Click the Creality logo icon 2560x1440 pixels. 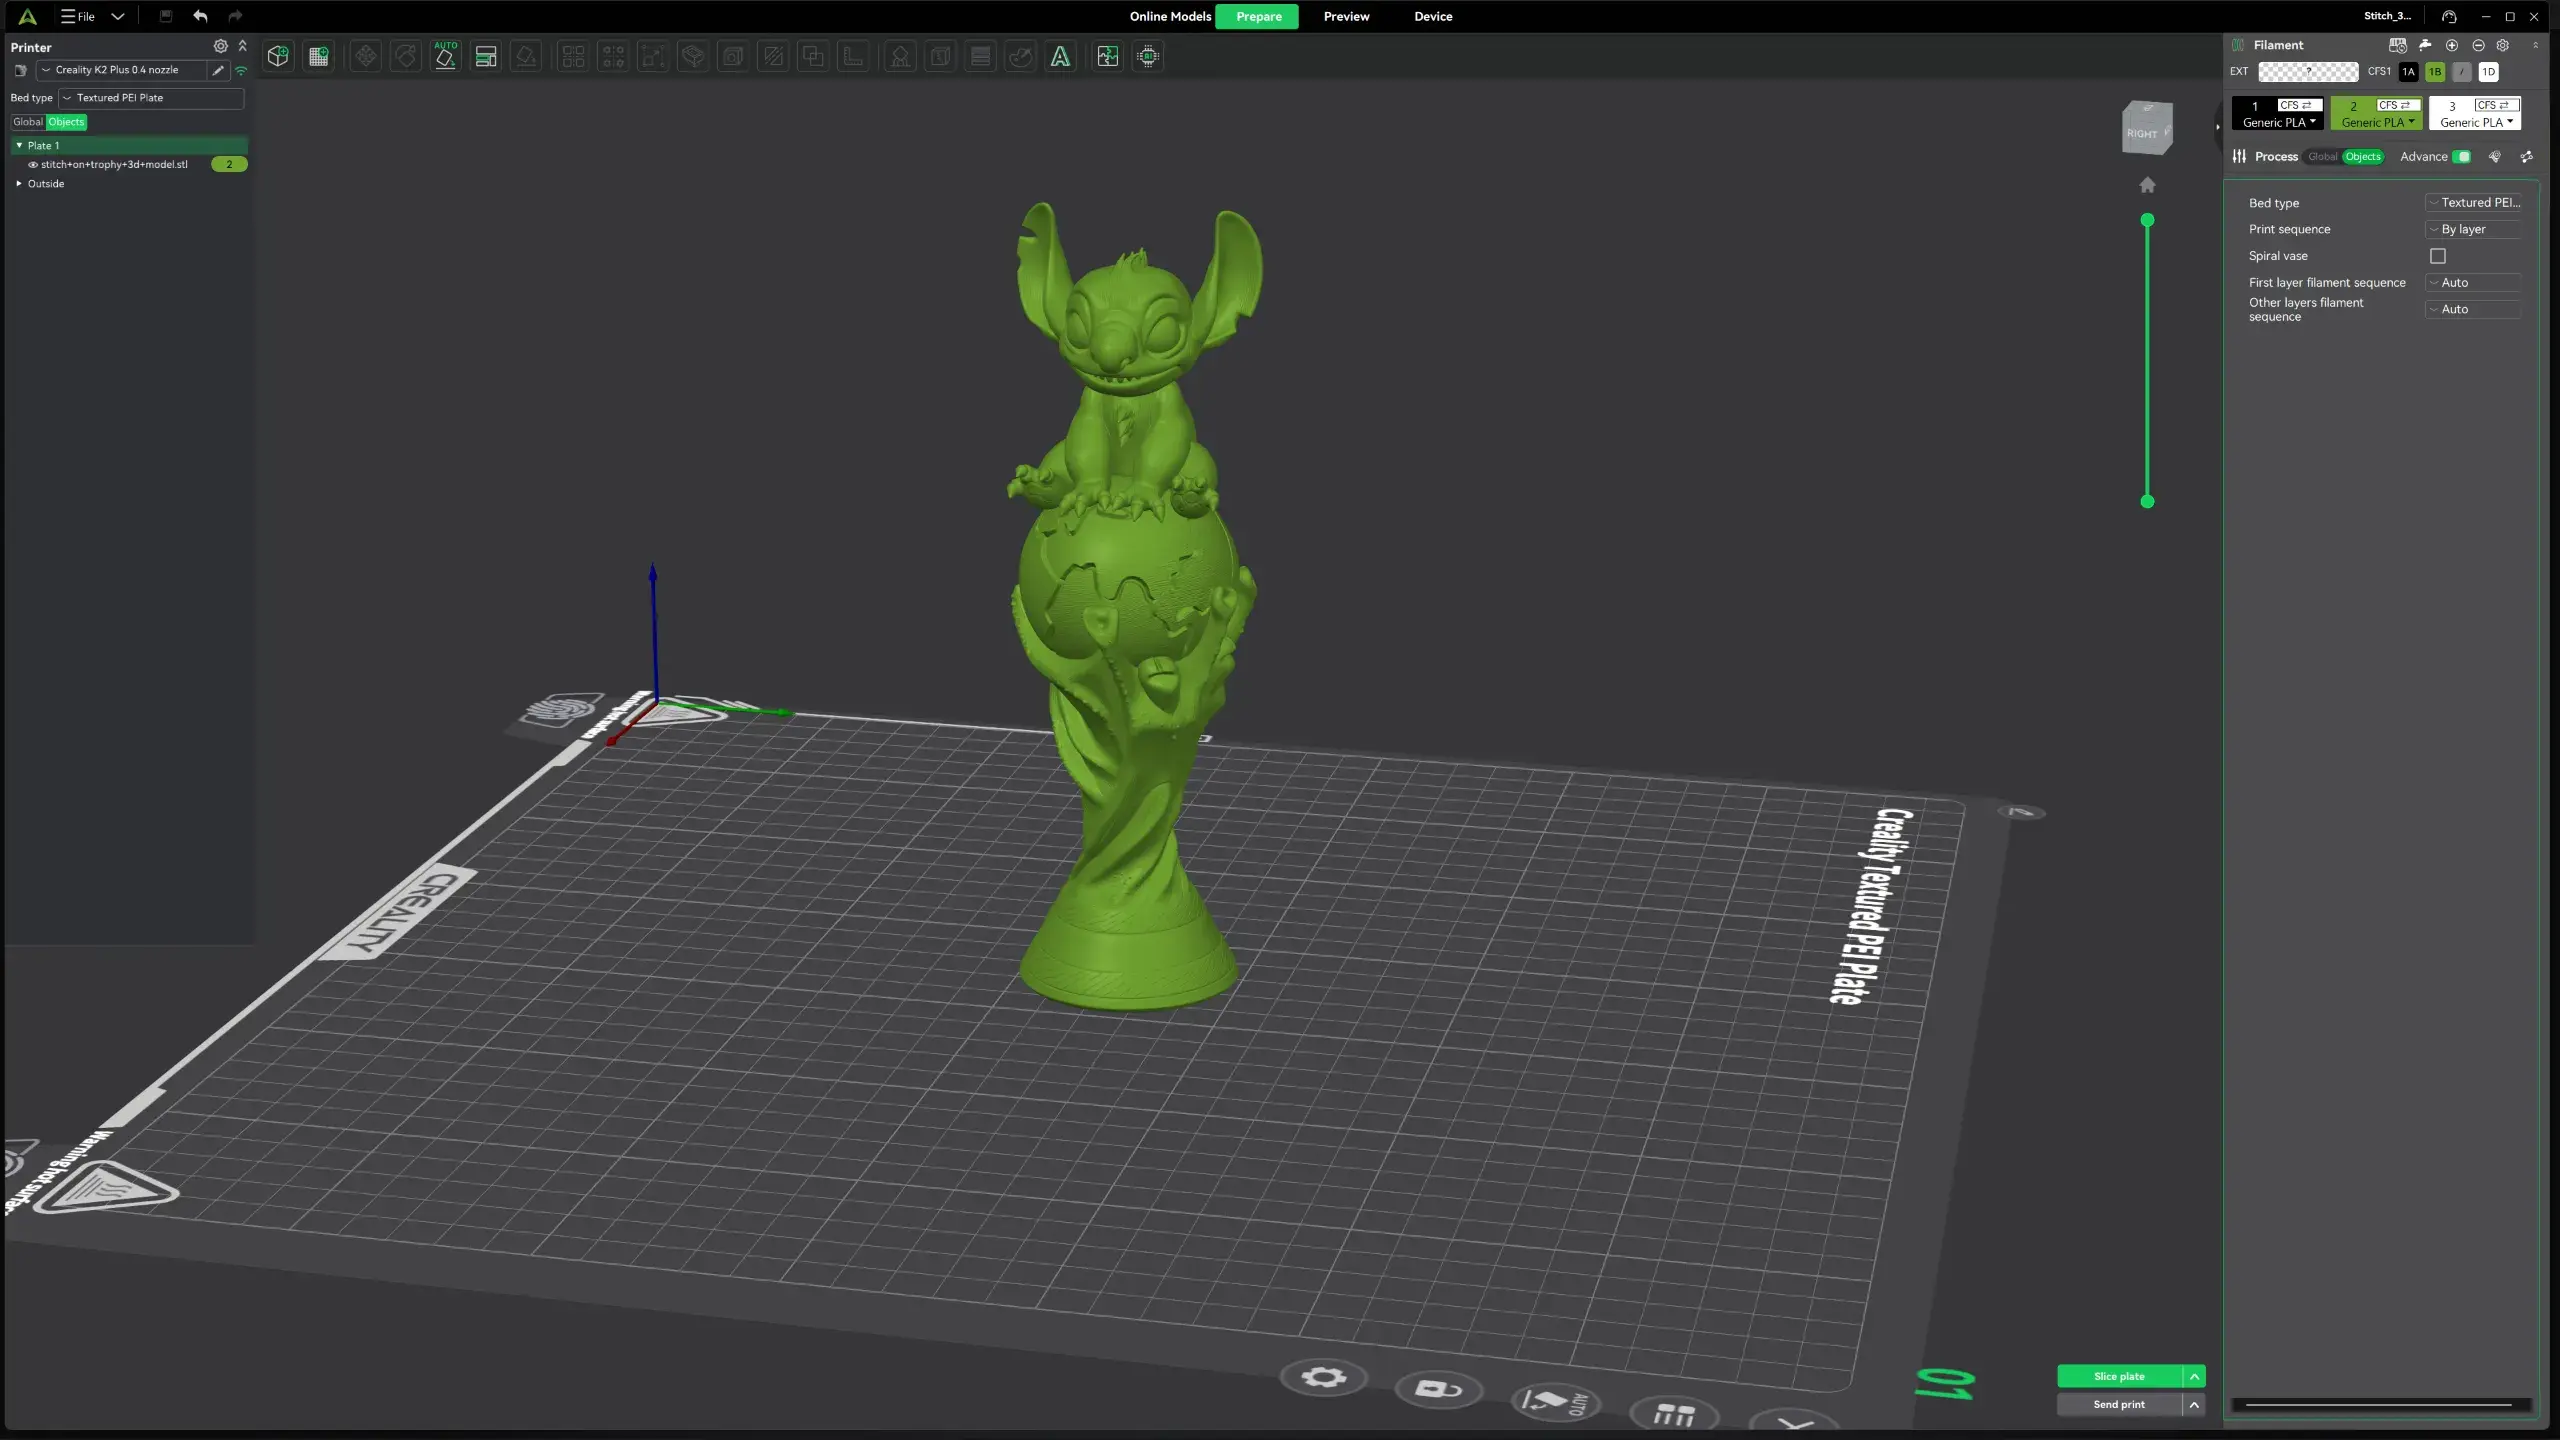[28, 16]
